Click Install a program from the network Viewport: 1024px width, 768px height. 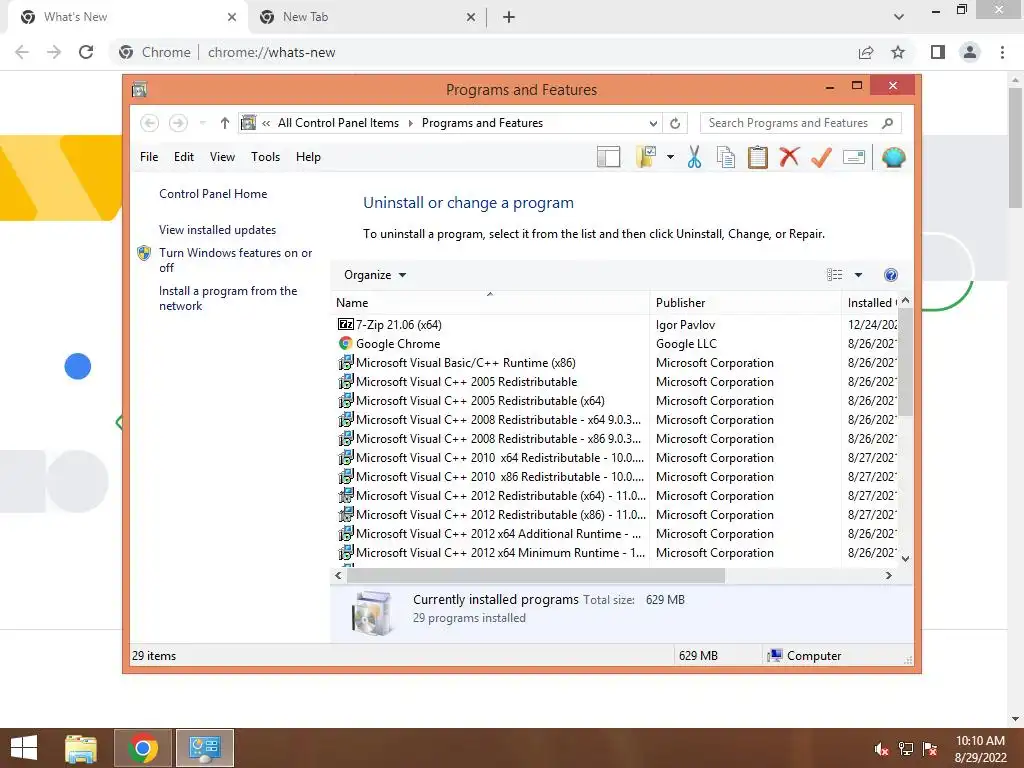pos(228,298)
